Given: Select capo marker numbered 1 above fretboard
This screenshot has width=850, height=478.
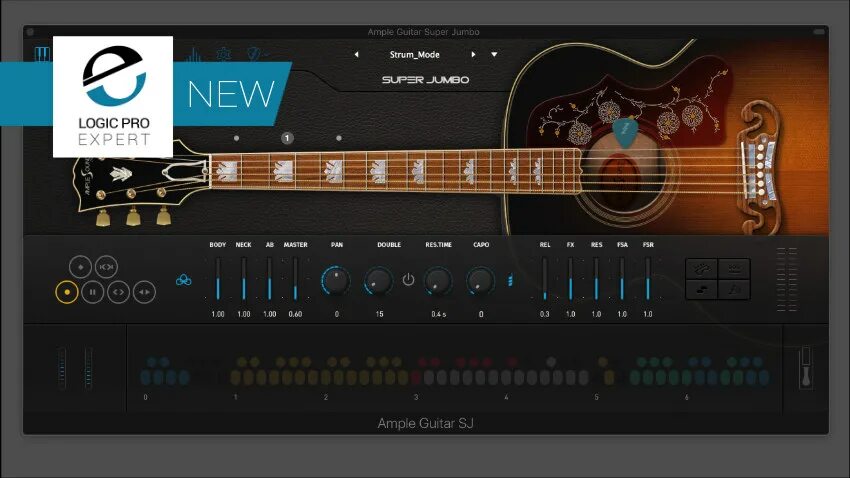Looking at the screenshot, I should coord(287,138).
